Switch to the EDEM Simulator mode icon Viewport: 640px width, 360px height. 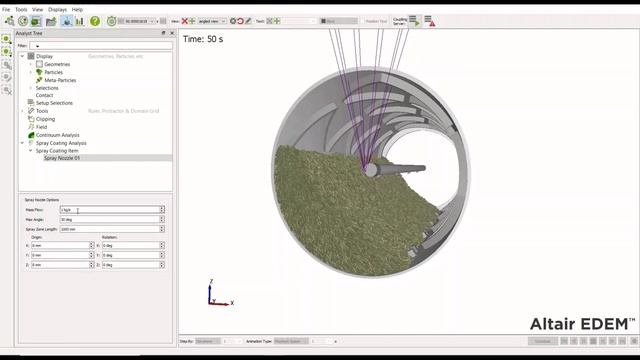coord(23,21)
